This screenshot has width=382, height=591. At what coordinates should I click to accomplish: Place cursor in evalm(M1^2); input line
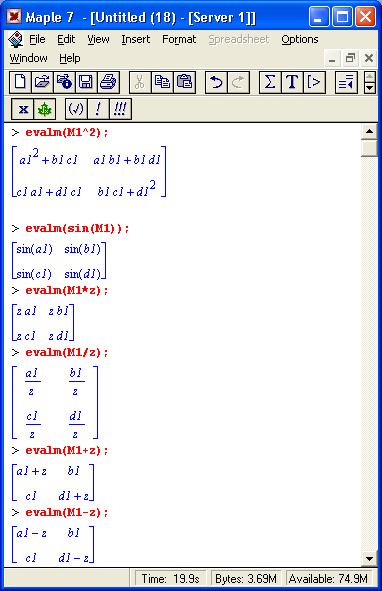pyautogui.click(x=67, y=133)
